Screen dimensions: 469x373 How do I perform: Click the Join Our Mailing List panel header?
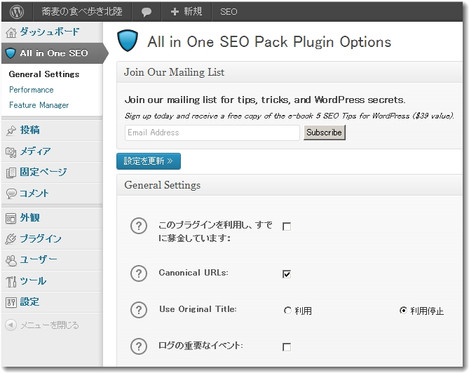click(289, 72)
